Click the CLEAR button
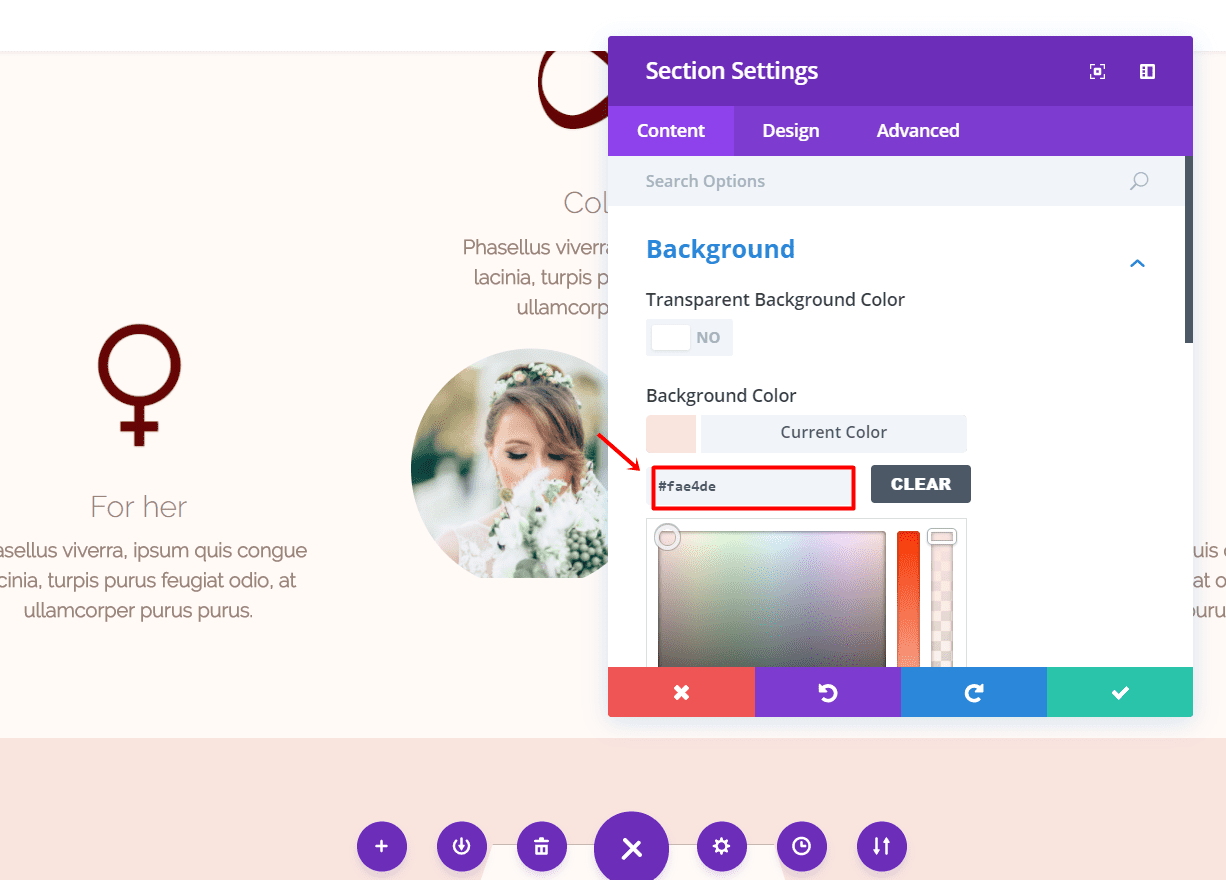 pos(921,484)
